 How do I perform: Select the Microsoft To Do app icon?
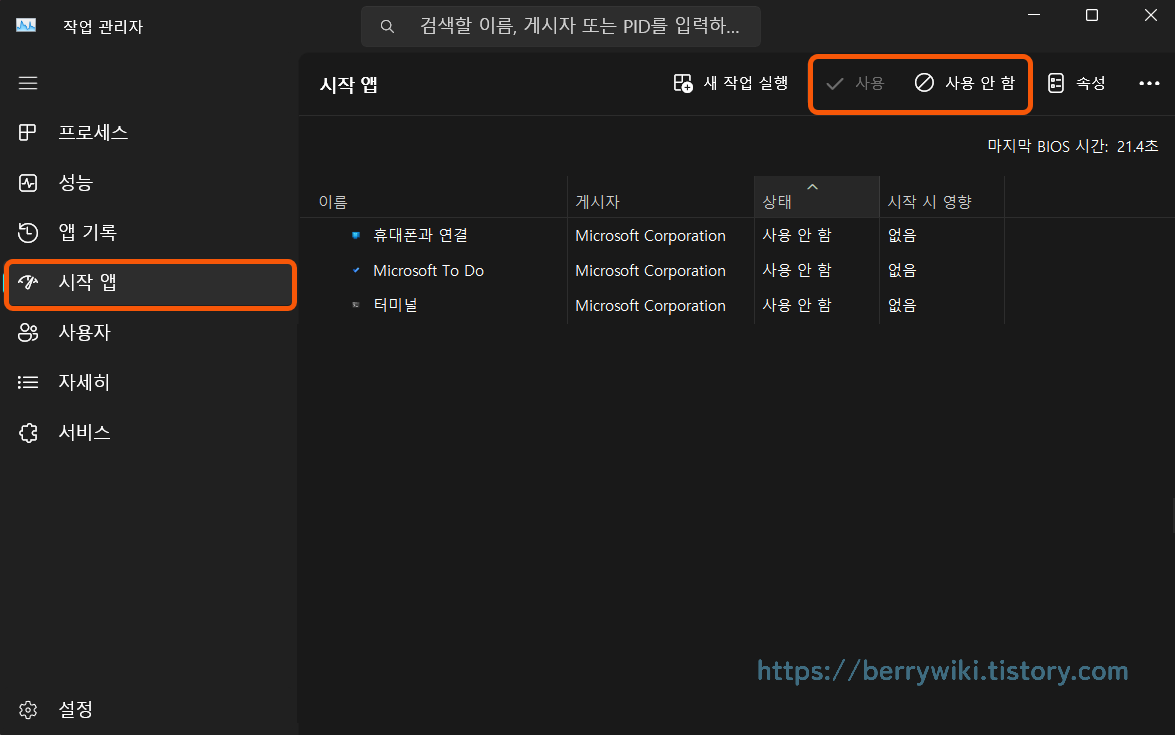pyautogui.click(x=356, y=269)
